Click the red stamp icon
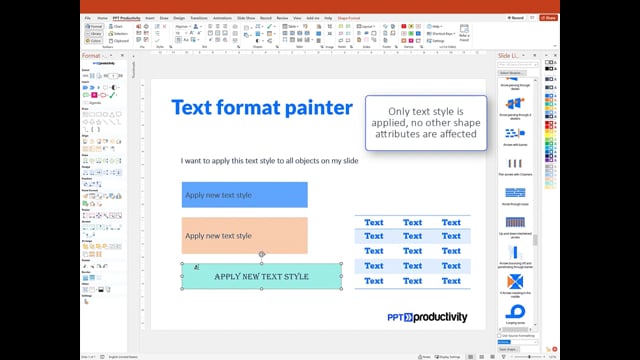The height and width of the screenshot is (360, 640). point(404,27)
